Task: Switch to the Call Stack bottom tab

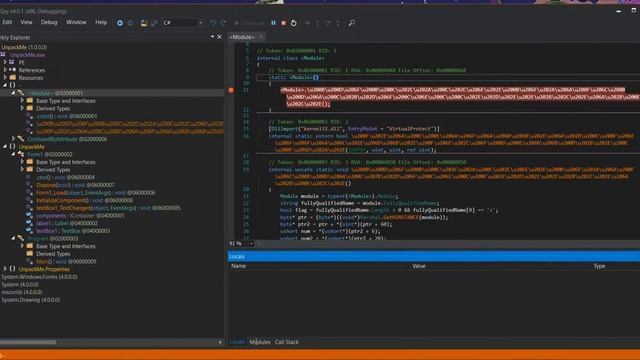Action: [x=287, y=342]
